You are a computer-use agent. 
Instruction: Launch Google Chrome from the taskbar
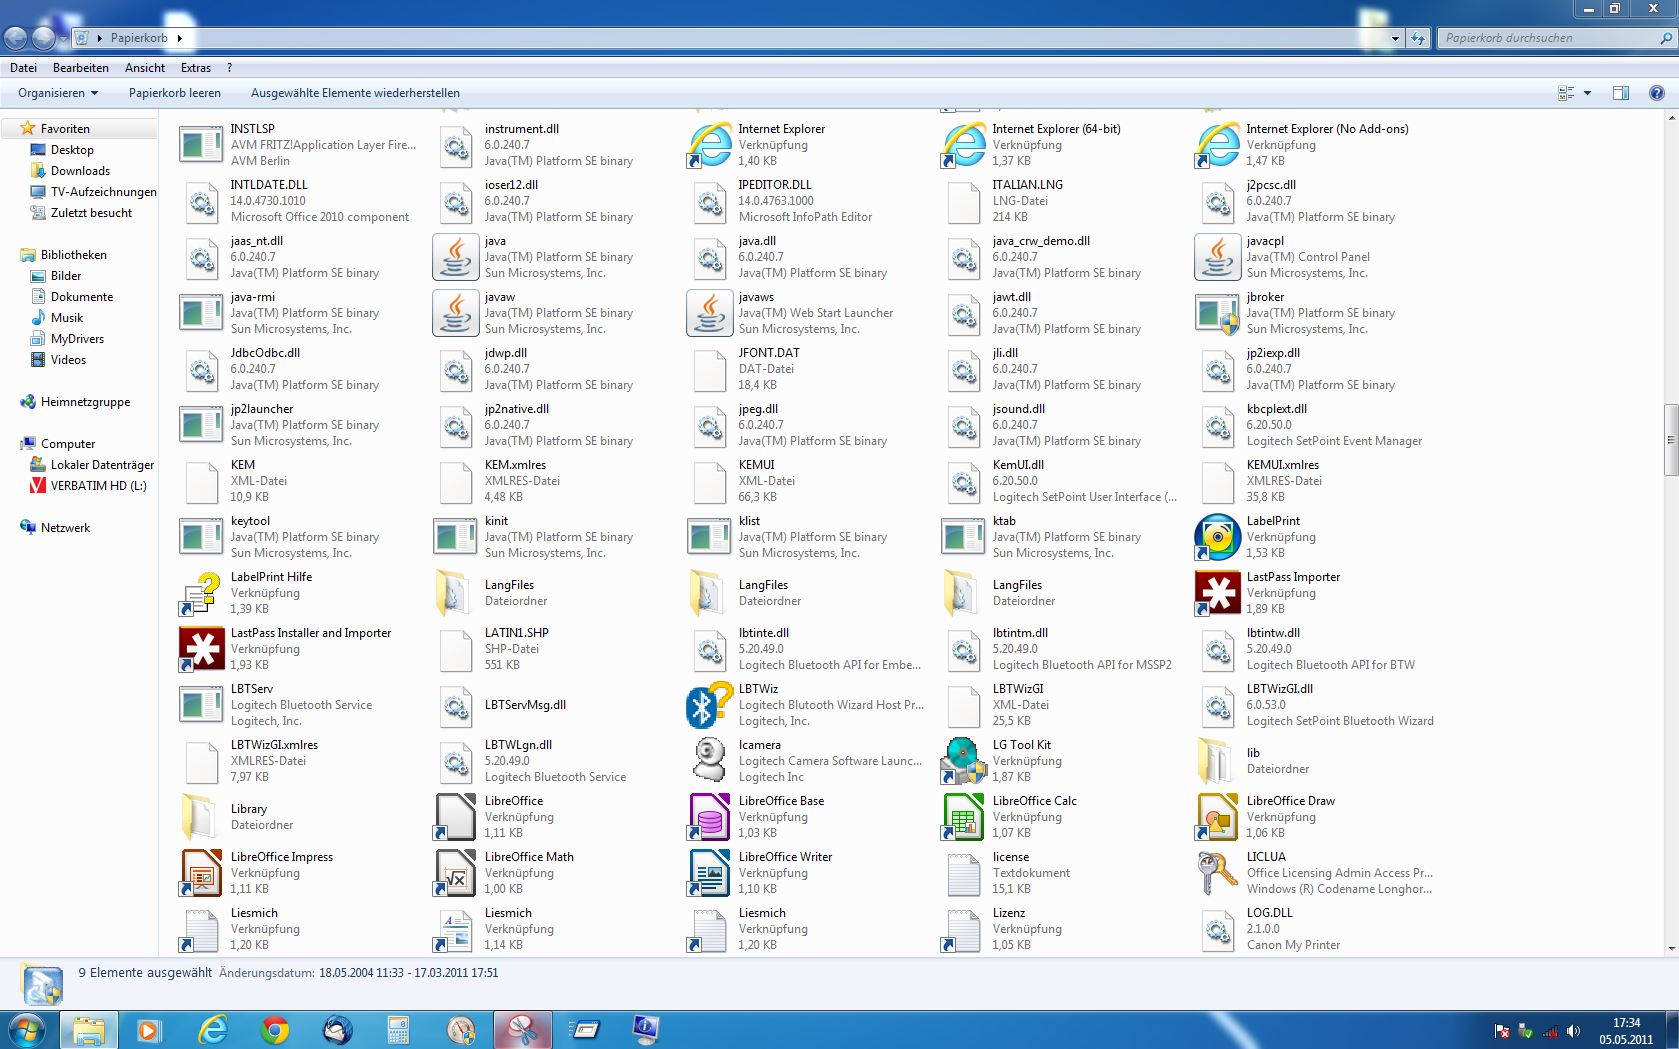coord(275,1030)
